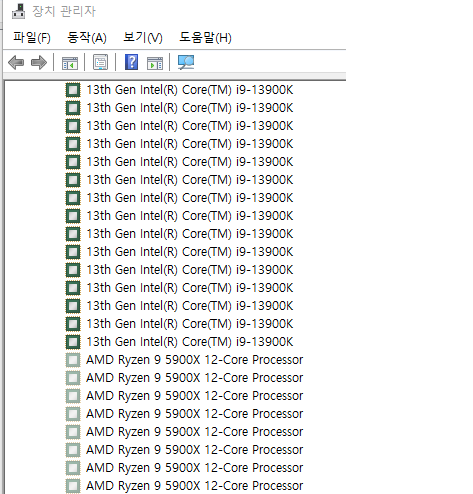Toggle the show/hide action pane icon
The width and height of the screenshot is (473, 494).
tap(155, 63)
